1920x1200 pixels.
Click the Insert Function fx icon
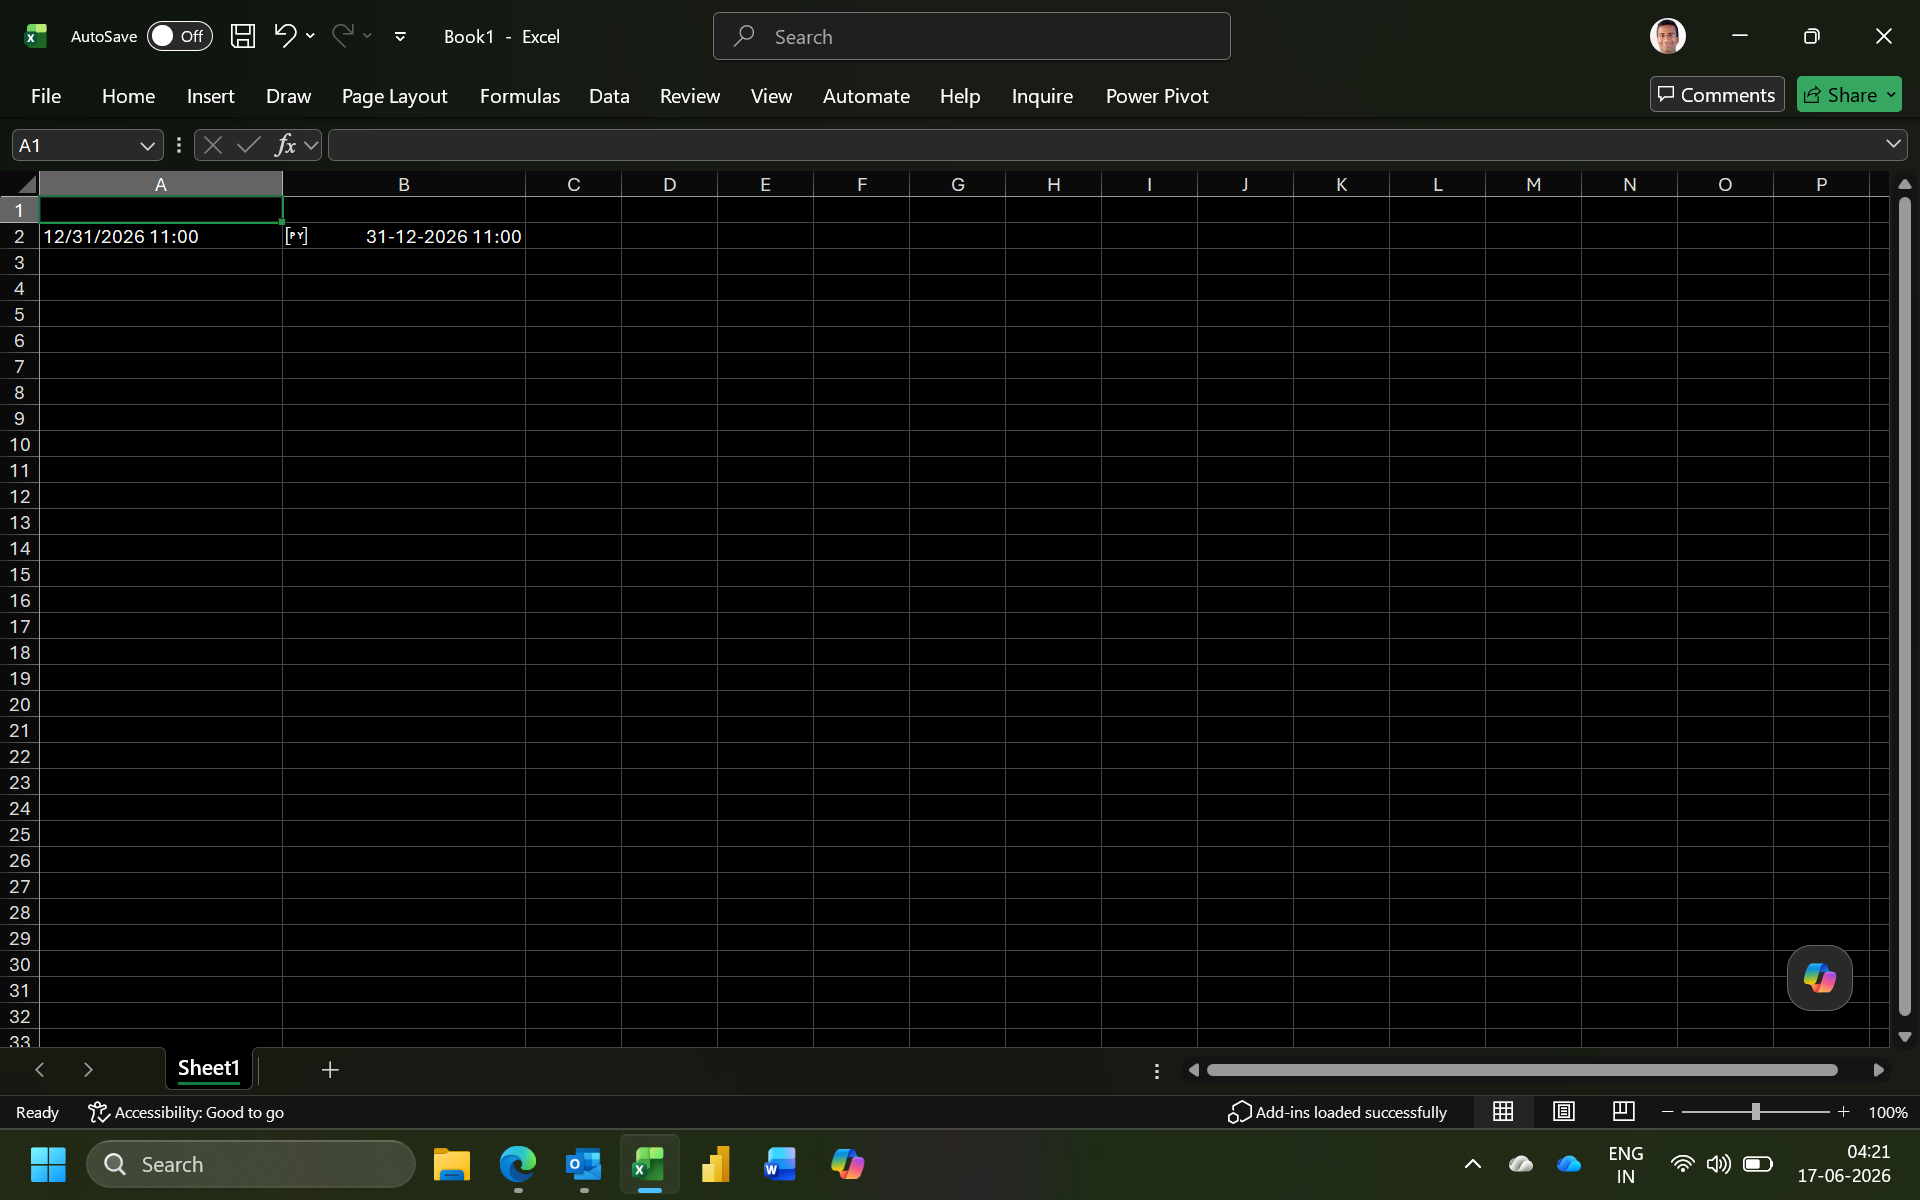(x=285, y=145)
